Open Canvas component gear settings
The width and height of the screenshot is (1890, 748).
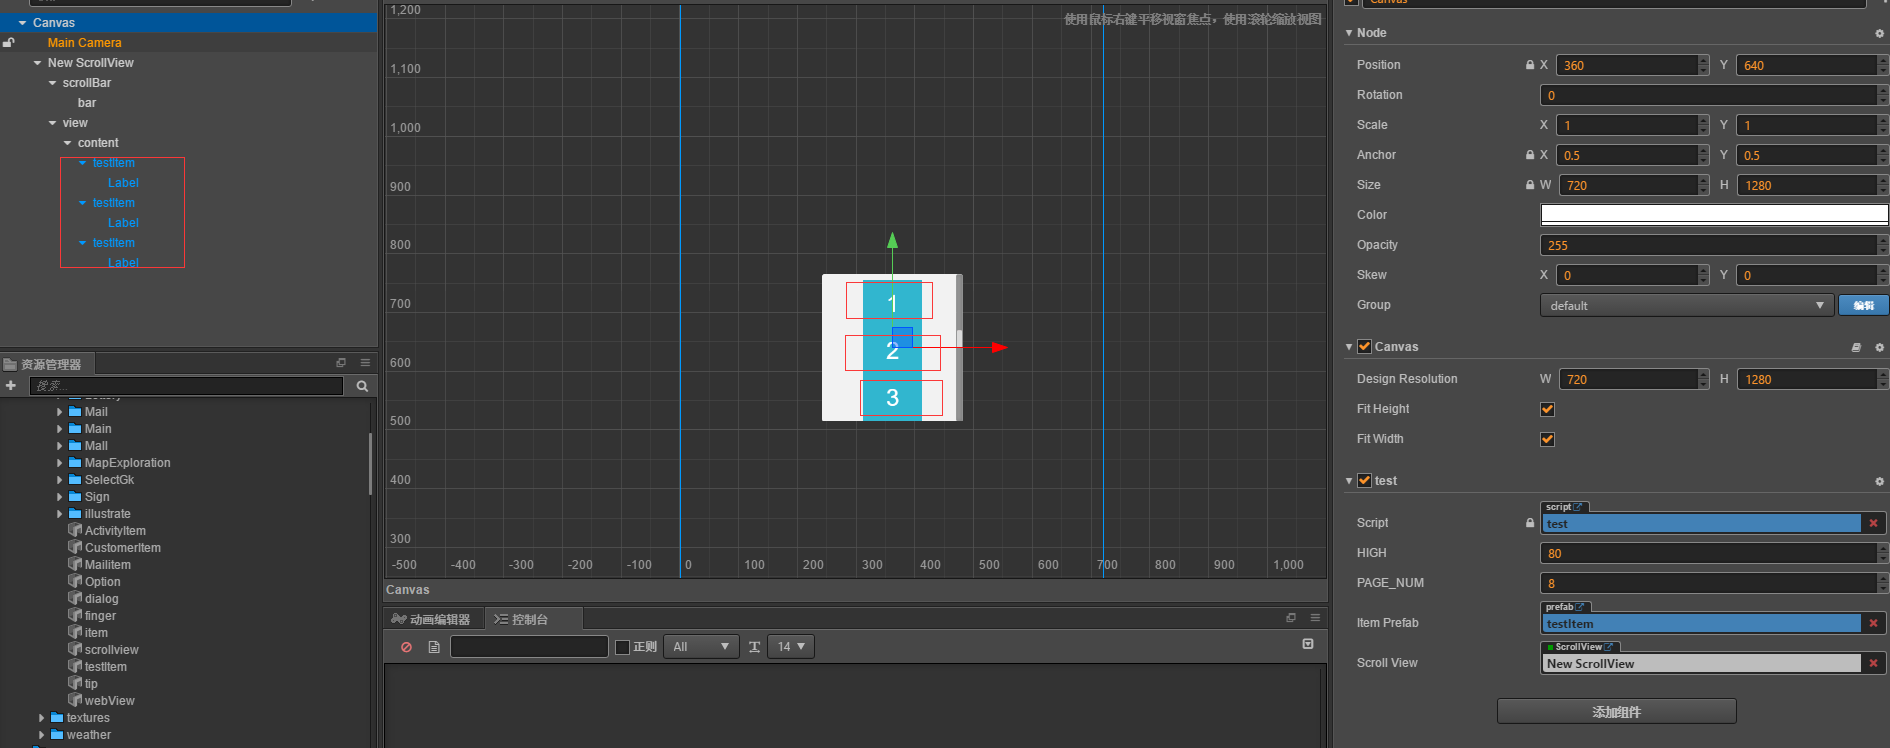(x=1879, y=347)
